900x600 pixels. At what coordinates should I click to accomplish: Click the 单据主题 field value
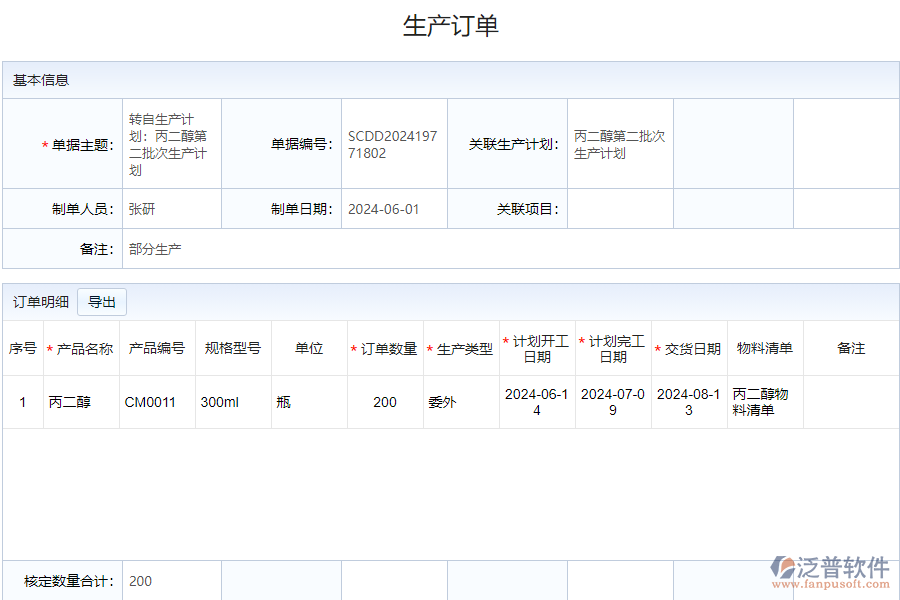(170, 145)
